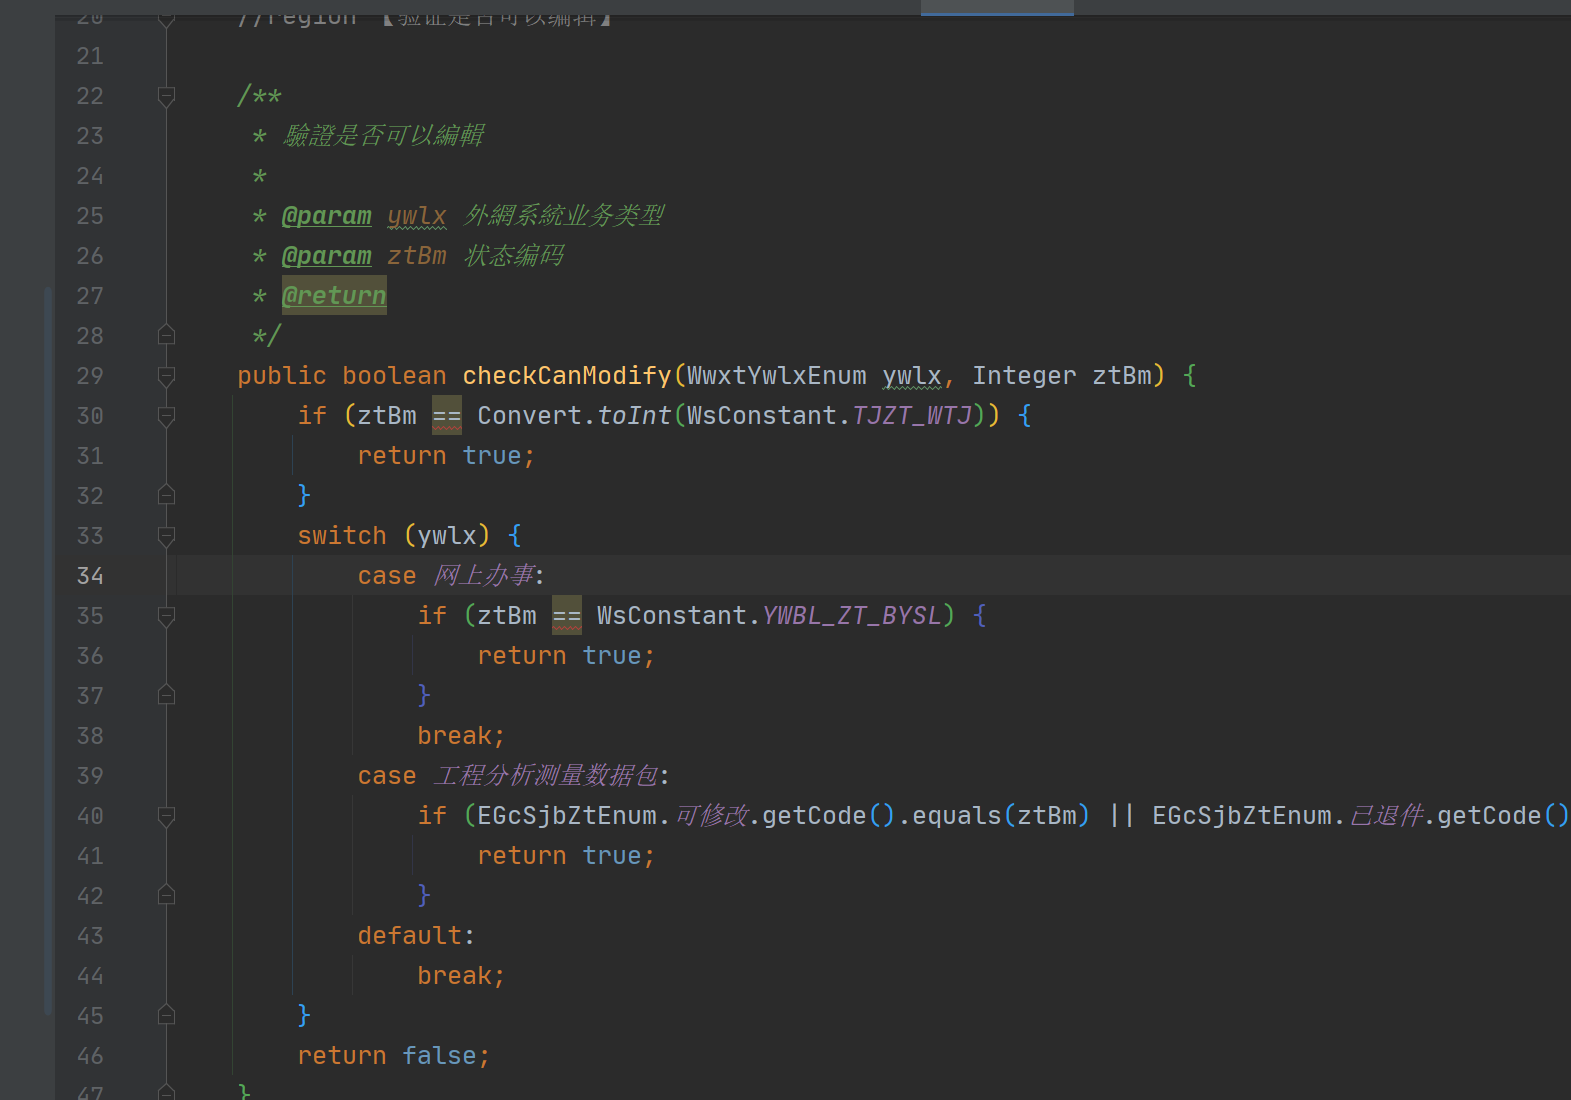Fold the if block on line 40
1571x1100 pixels.
[x=166, y=816]
